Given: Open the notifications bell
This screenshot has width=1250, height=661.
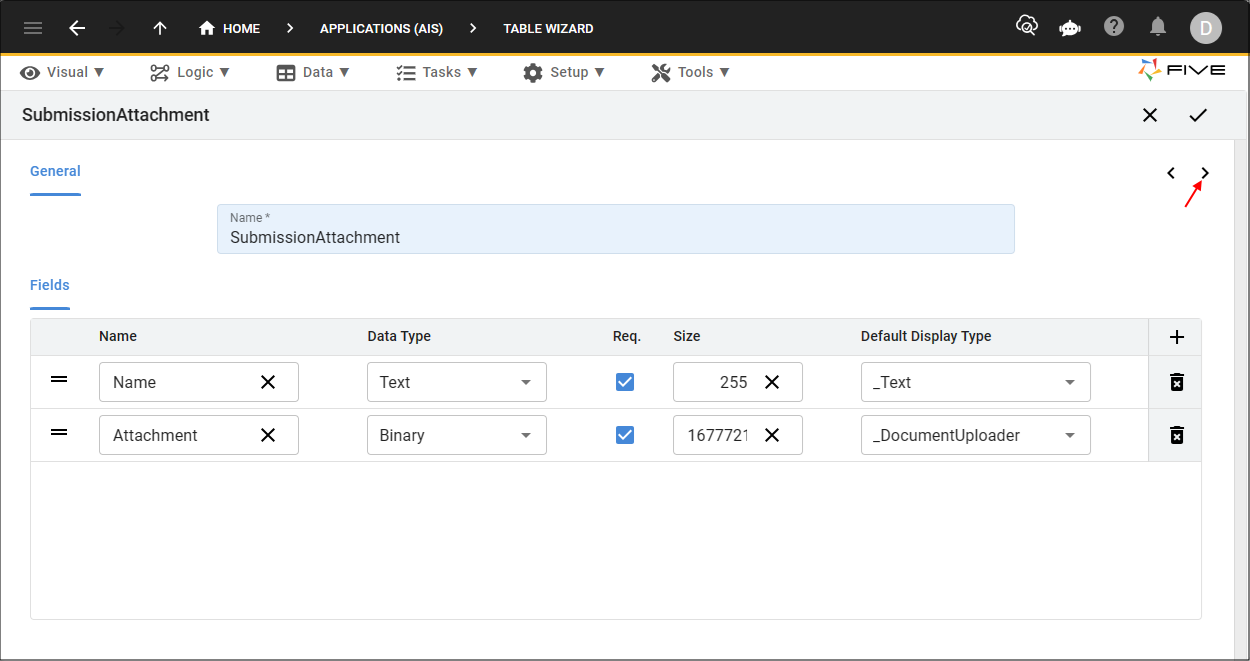Looking at the screenshot, I should click(1158, 27).
